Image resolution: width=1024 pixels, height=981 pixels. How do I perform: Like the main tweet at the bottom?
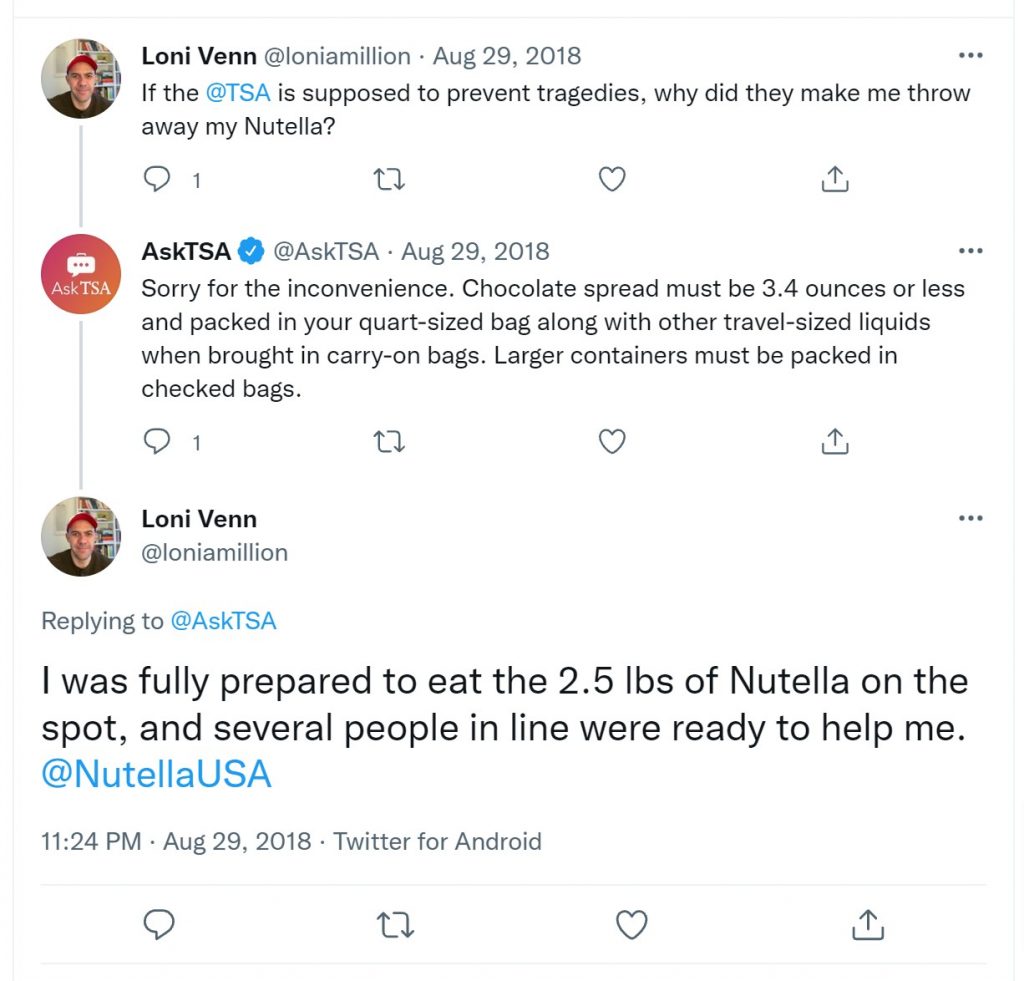pos(632,924)
